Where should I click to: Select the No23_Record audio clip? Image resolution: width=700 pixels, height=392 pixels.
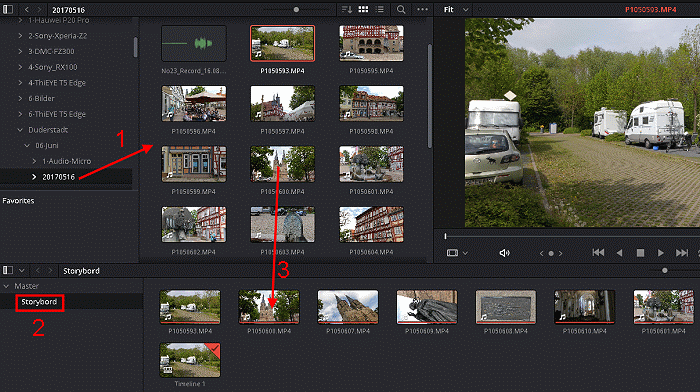[x=194, y=43]
